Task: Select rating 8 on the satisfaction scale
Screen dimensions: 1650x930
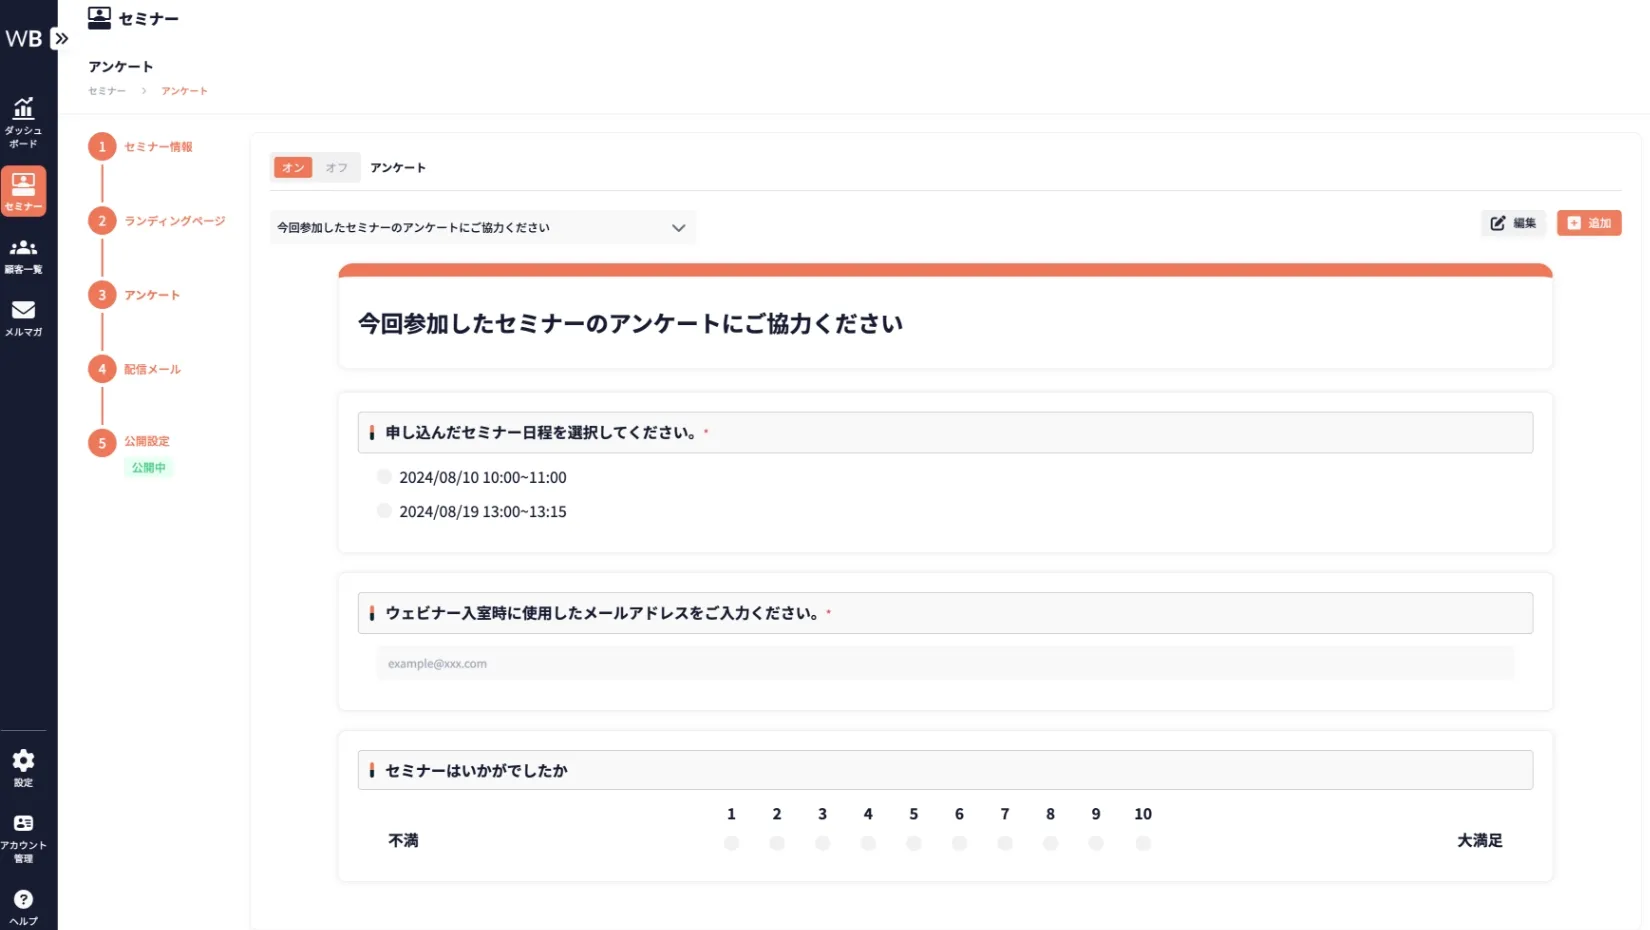Action: pos(1050,843)
